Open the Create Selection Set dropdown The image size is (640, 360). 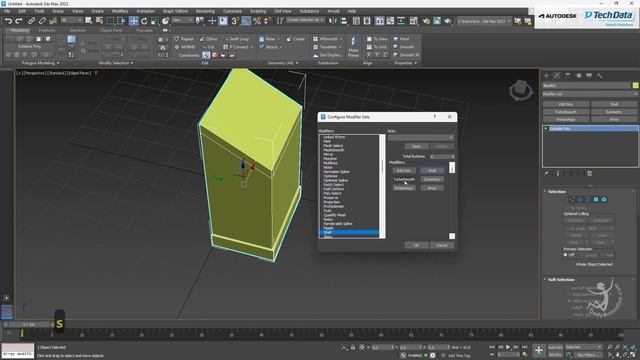305,20
